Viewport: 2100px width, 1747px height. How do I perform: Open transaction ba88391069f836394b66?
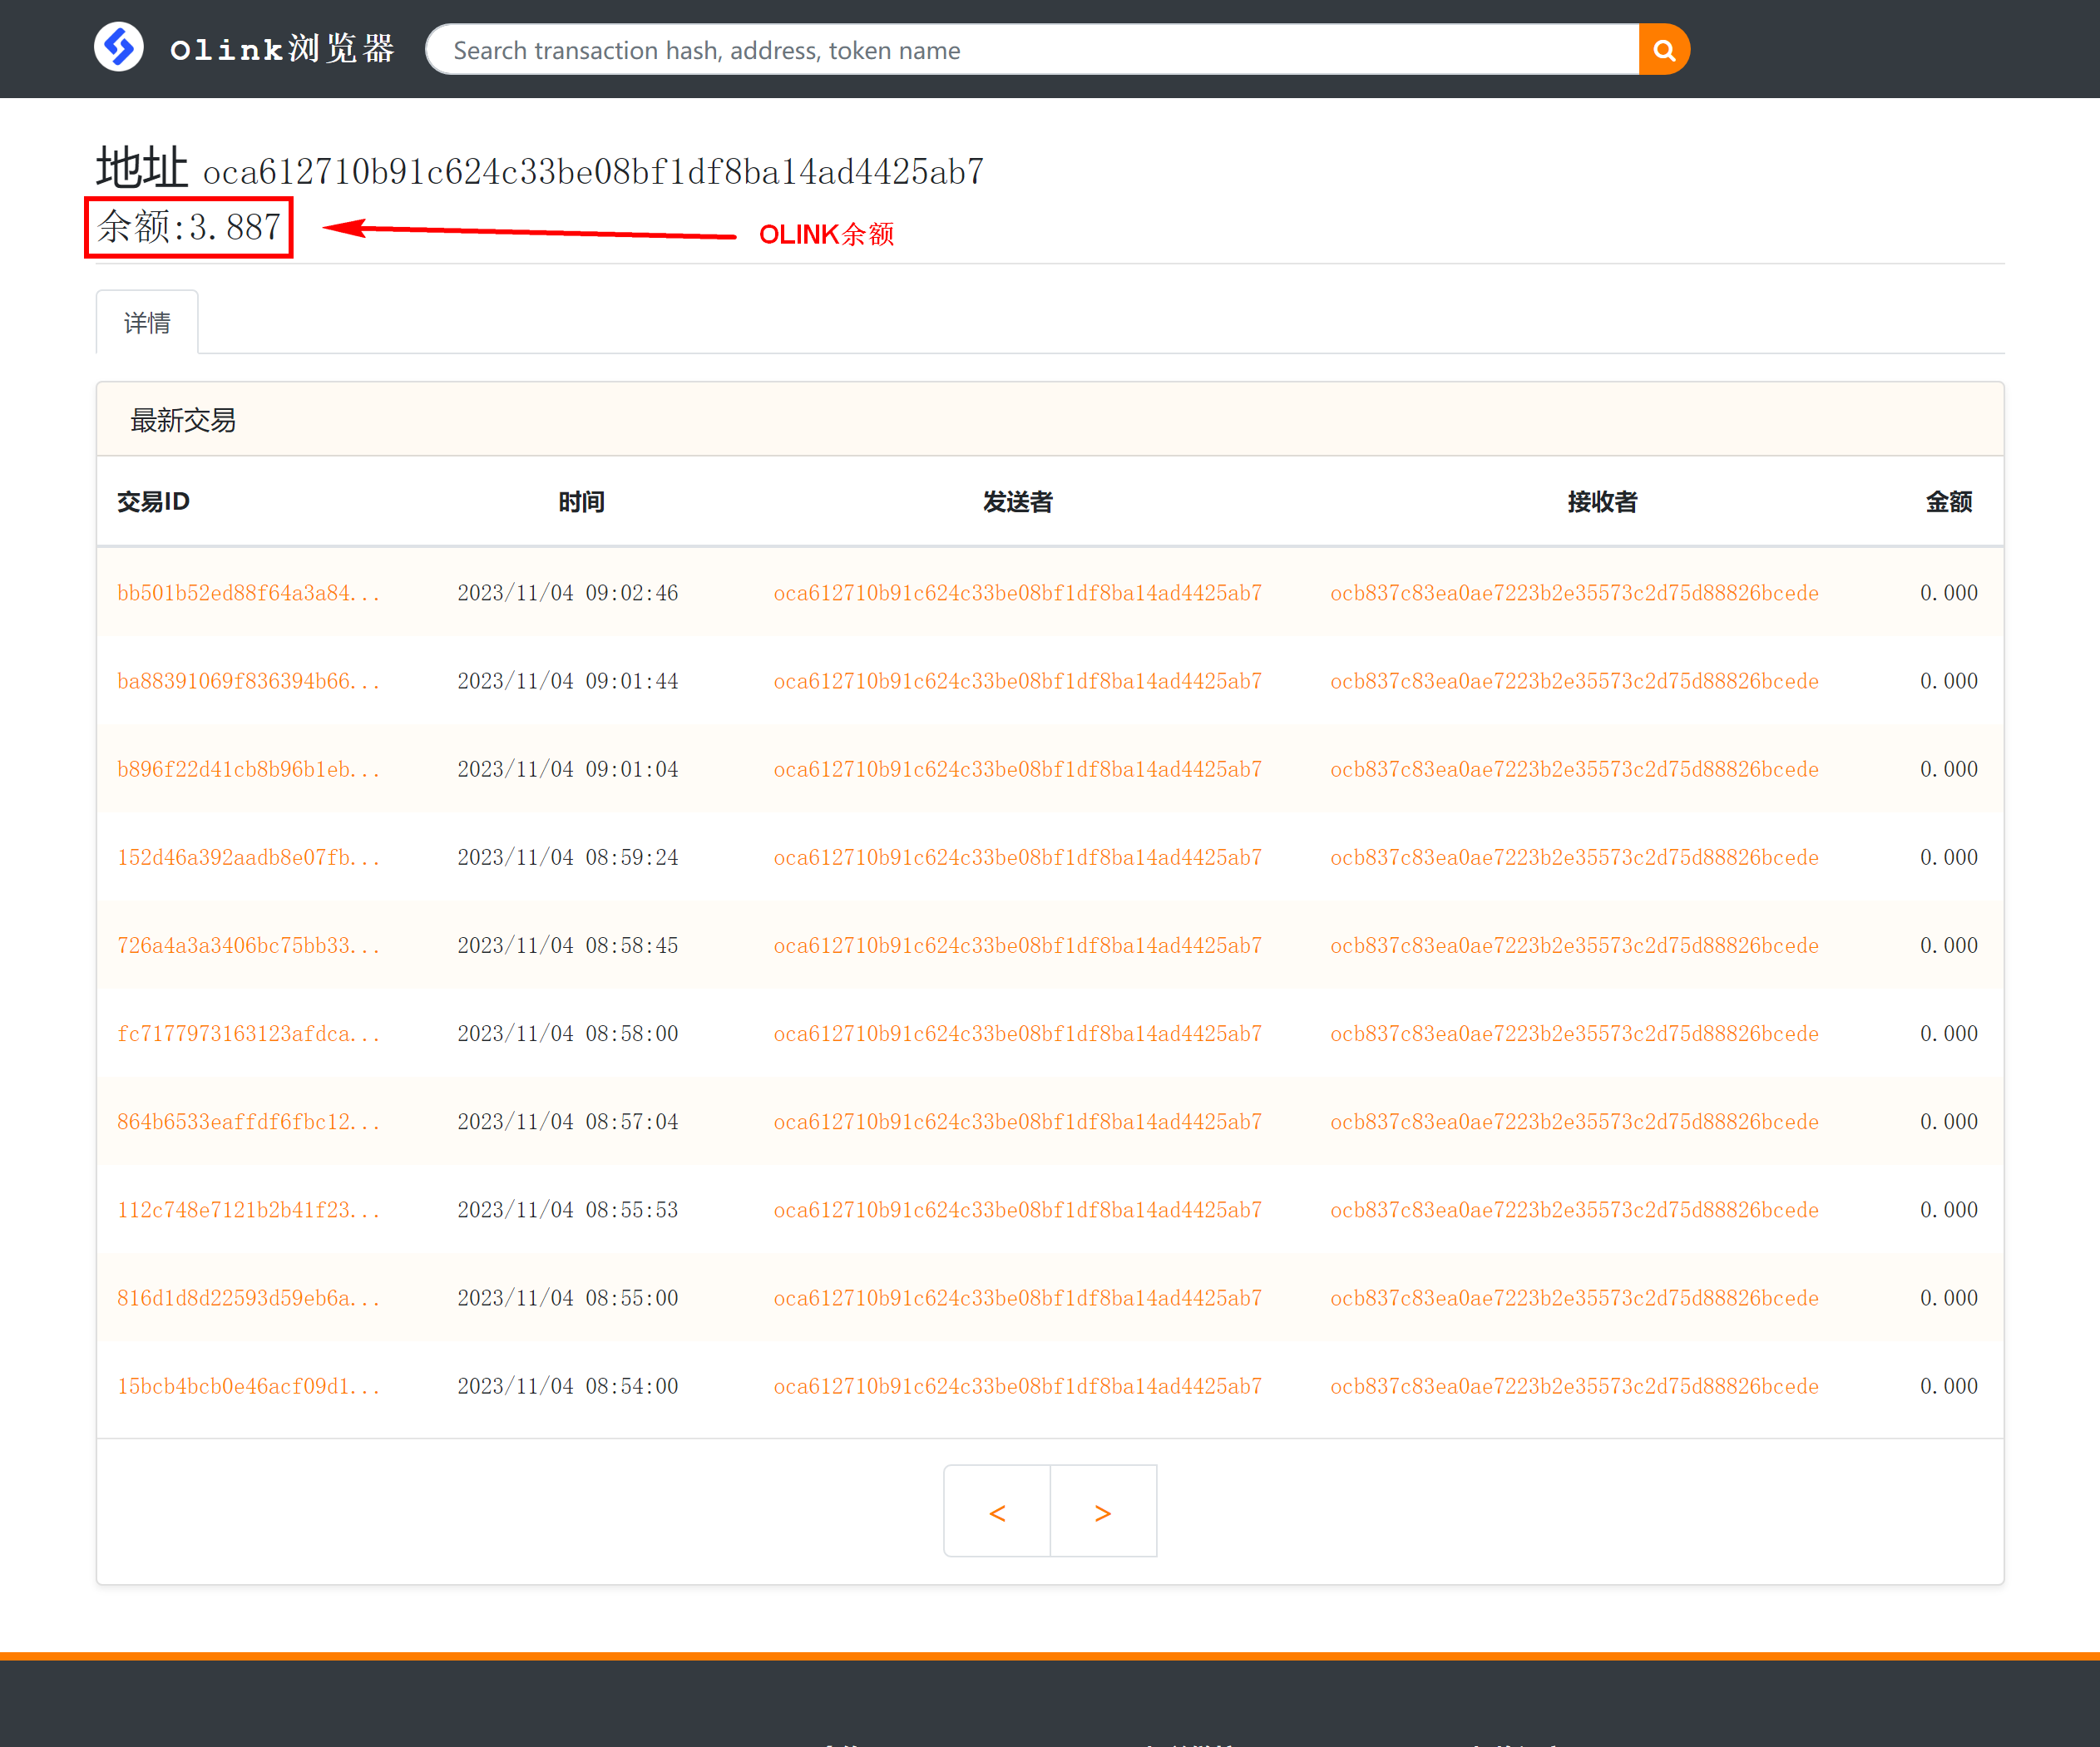pyautogui.click(x=248, y=681)
